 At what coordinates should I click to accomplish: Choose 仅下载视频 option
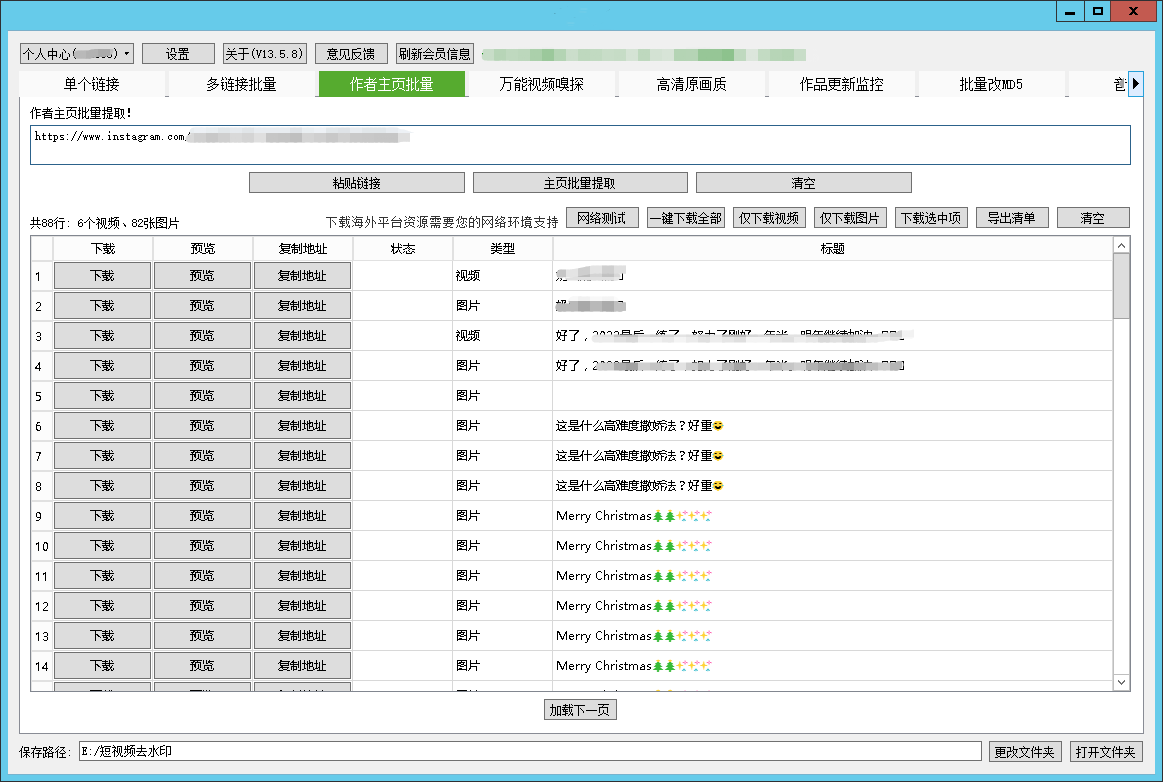point(768,218)
